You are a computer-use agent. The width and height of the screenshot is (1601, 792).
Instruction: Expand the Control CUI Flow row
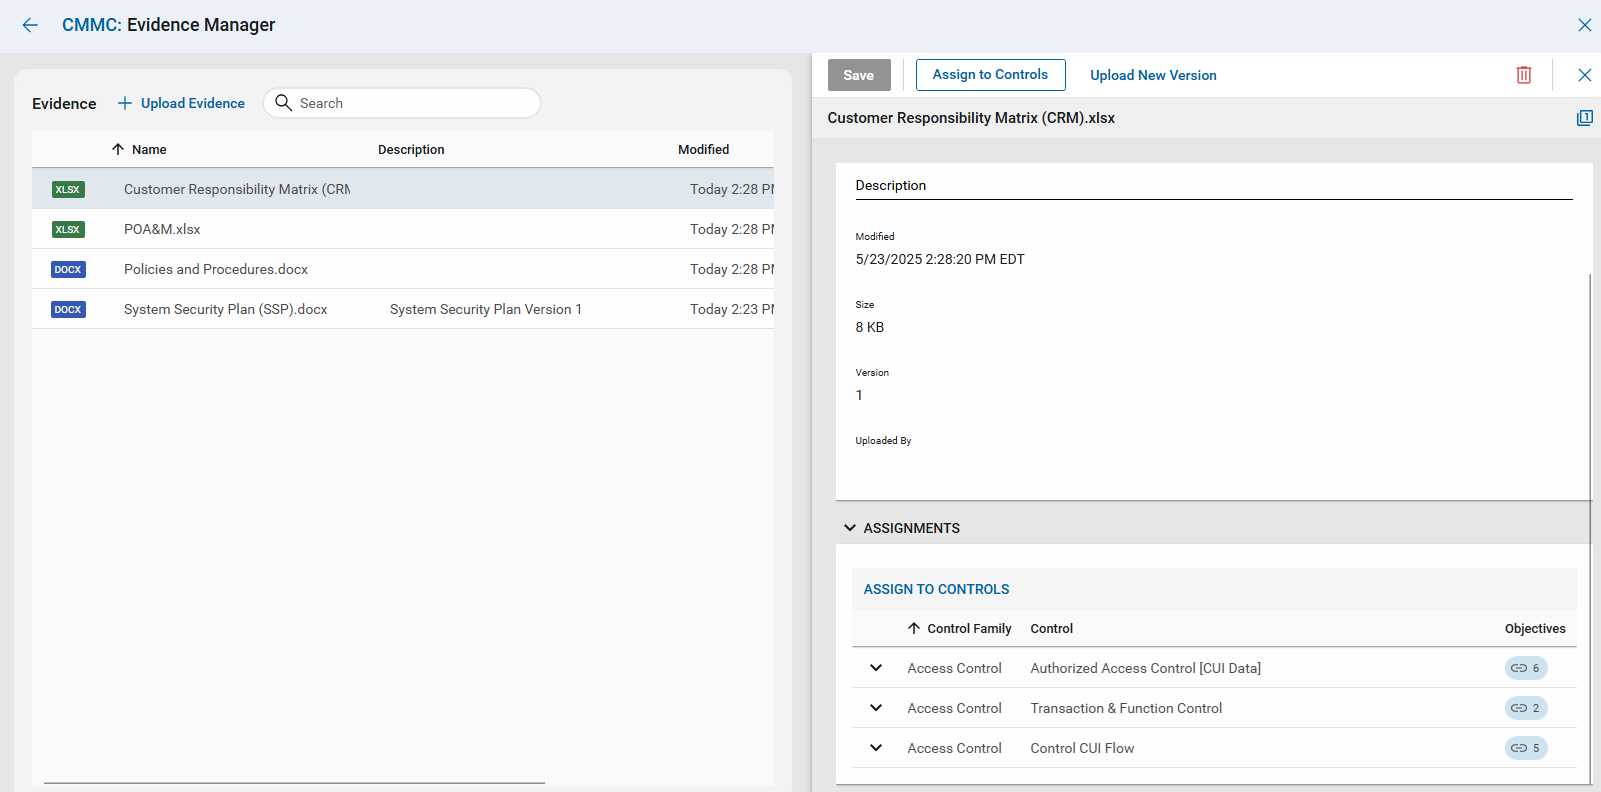click(x=876, y=748)
